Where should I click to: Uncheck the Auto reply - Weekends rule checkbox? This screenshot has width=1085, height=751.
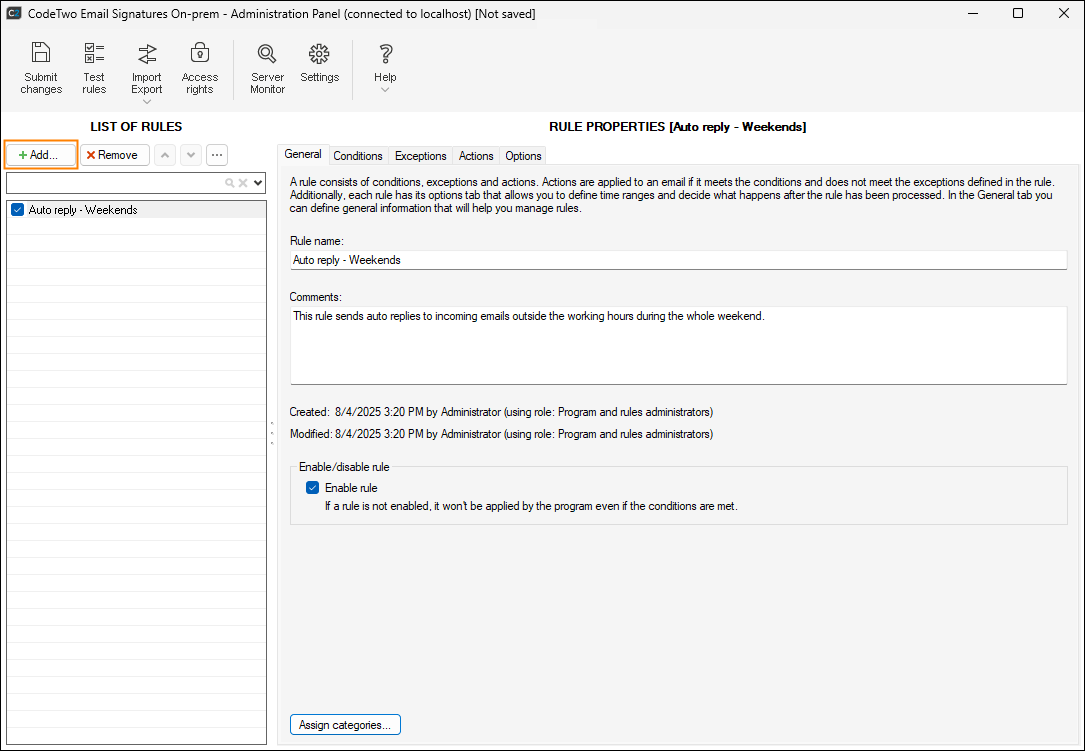[x=17, y=210]
